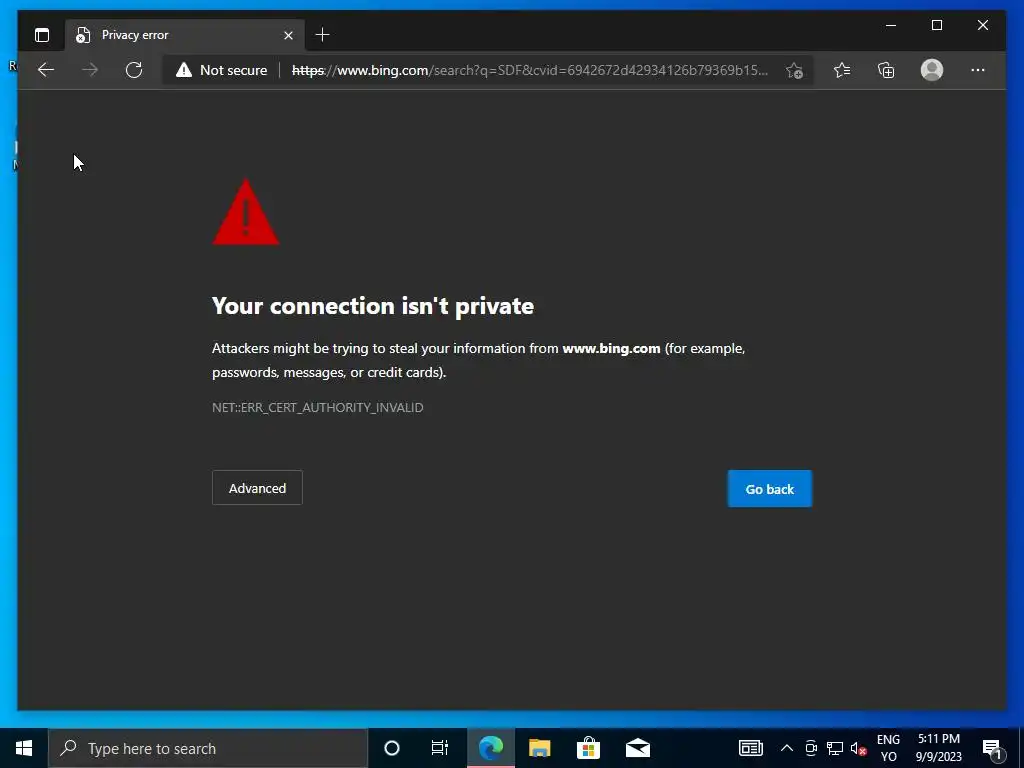Go back with the back arrow
Image resolution: width=1024 pixels, height=768 pixels.
(46, 70)
